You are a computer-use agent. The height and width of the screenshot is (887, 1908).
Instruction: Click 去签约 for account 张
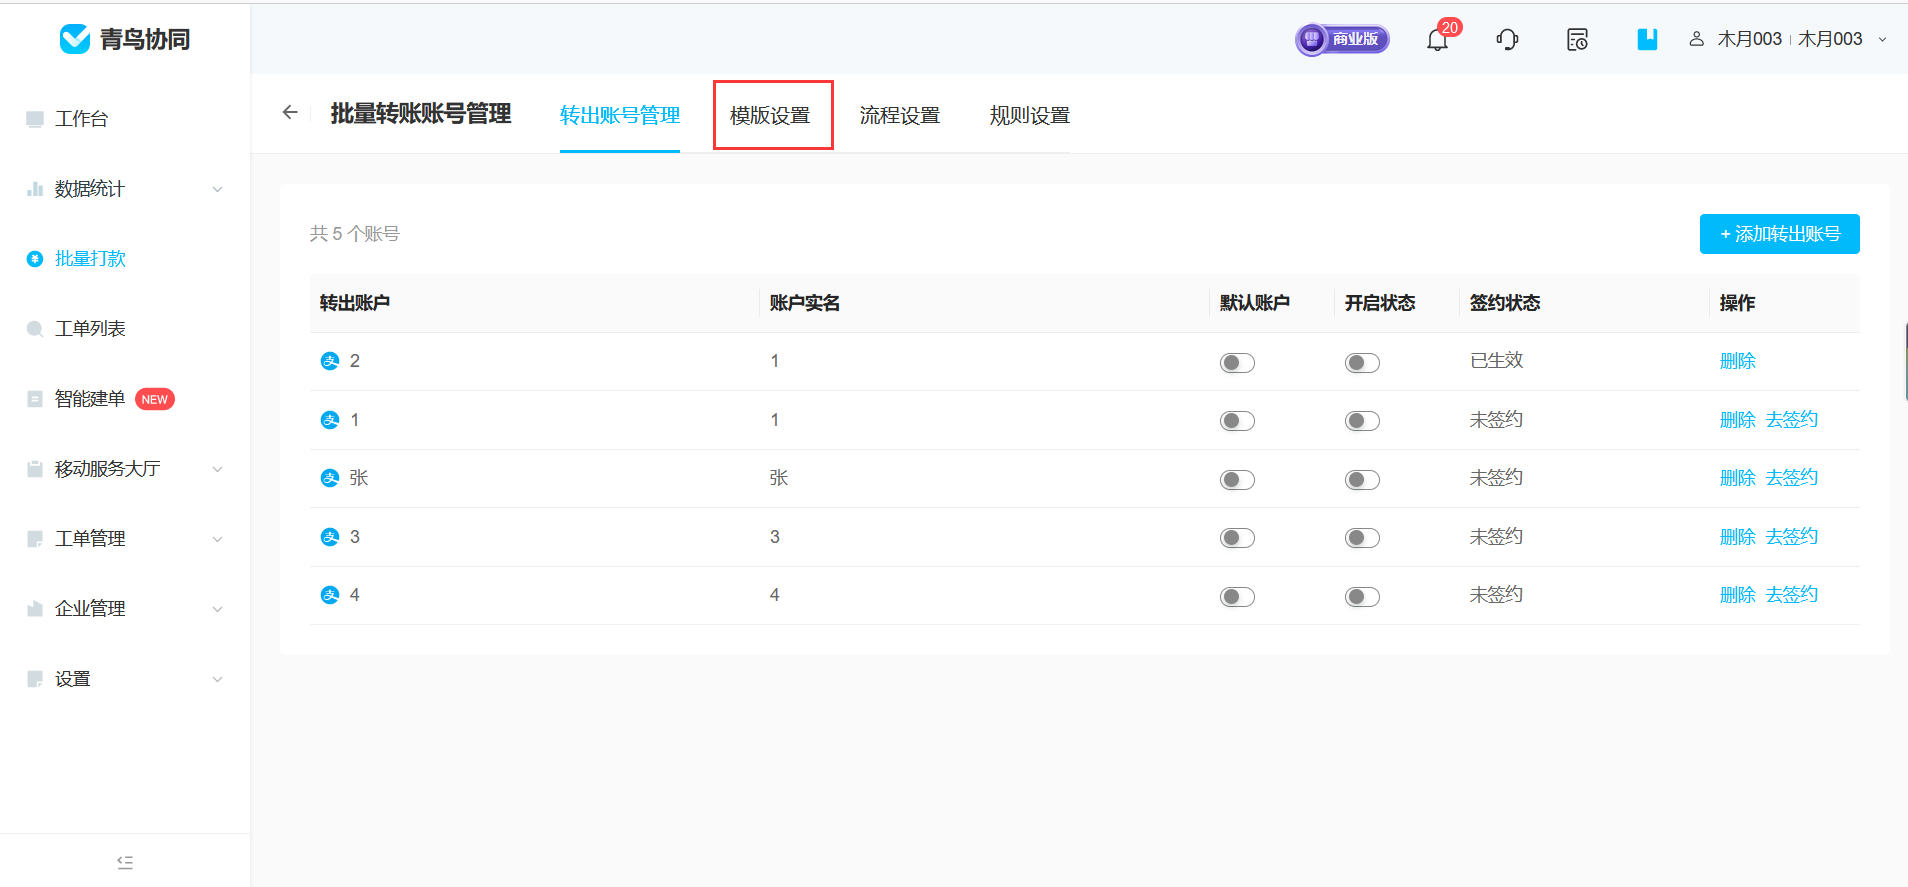click(1792, 478)
